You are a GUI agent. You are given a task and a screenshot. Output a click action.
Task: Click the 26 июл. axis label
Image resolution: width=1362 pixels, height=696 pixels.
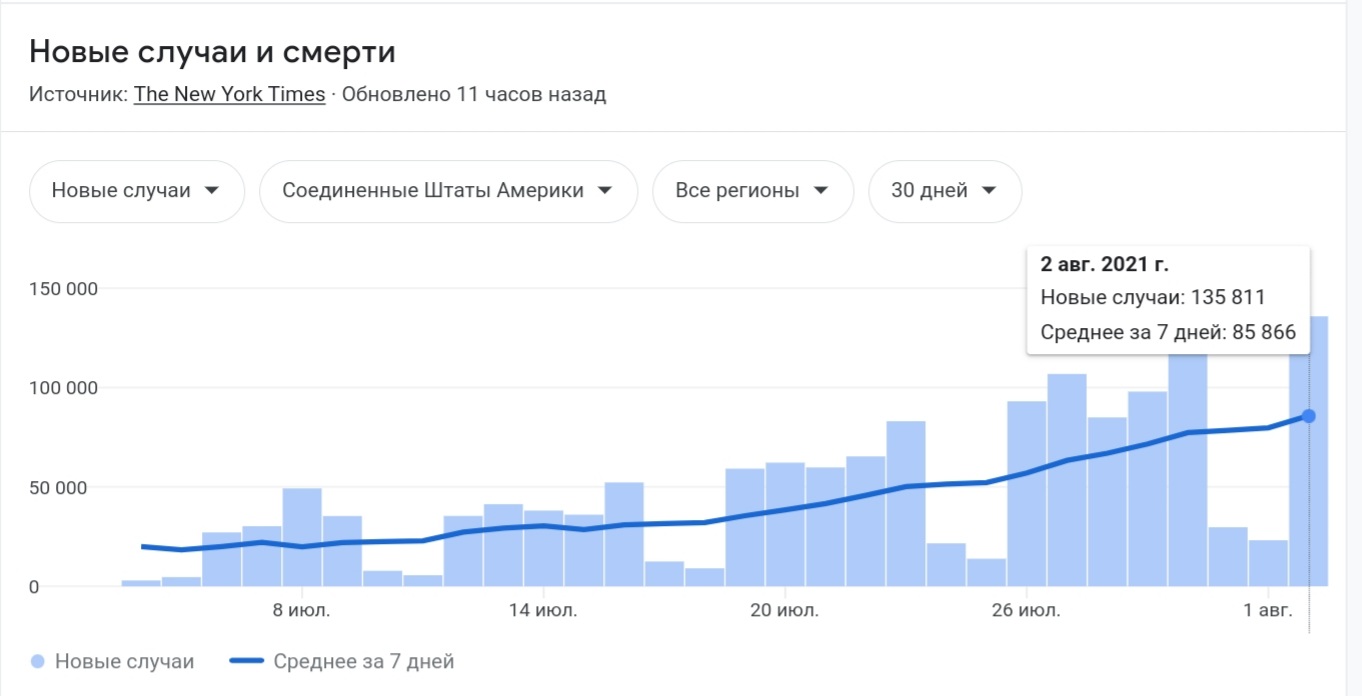pos(1026,610)
